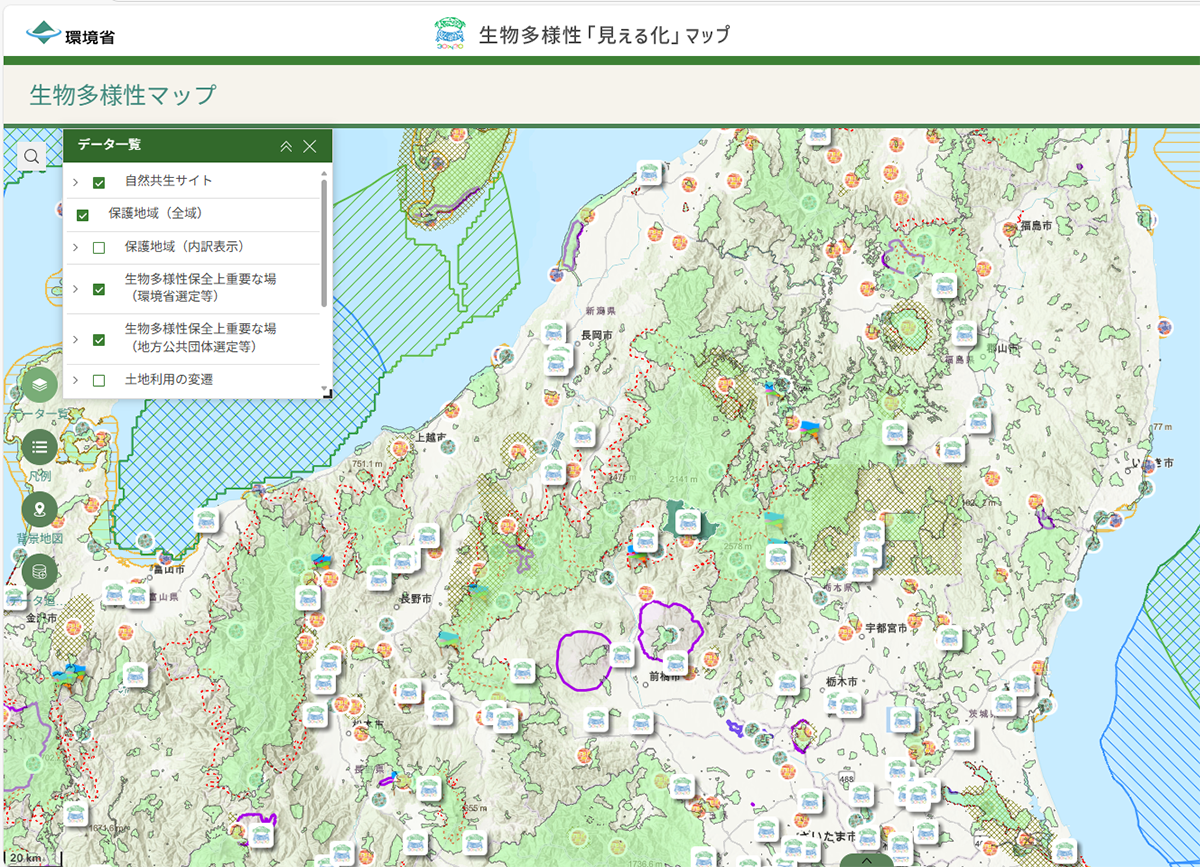Click the 環境省 logo in header
1200x867 pixels.
point(70,35)
